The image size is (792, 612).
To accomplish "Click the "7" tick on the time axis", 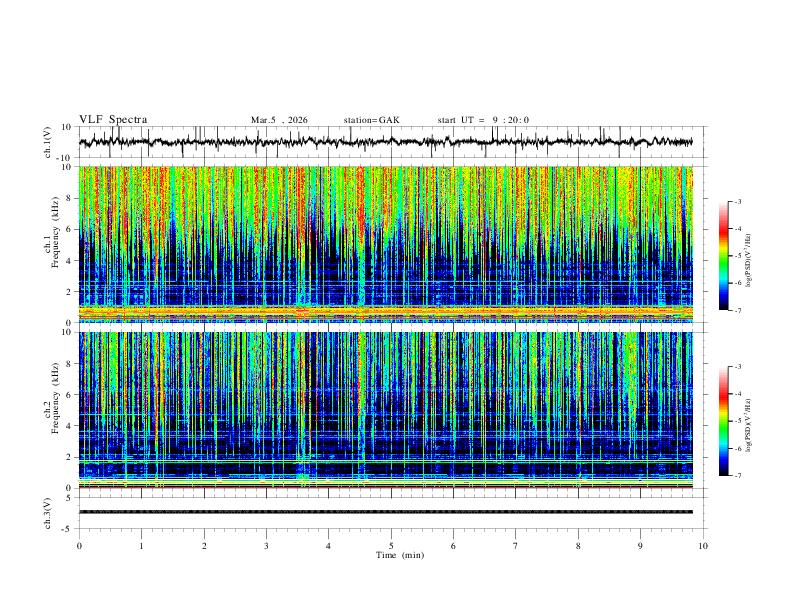I will coord(516,546).
